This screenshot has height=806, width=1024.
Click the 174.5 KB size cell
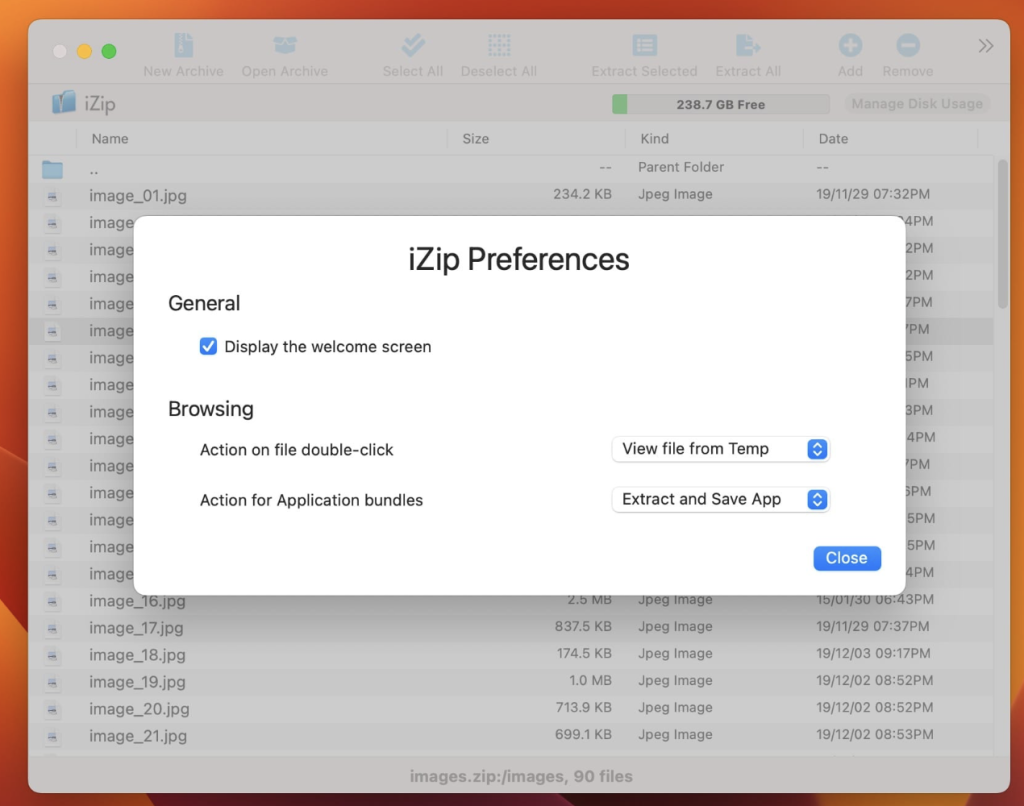pos(584,653)
